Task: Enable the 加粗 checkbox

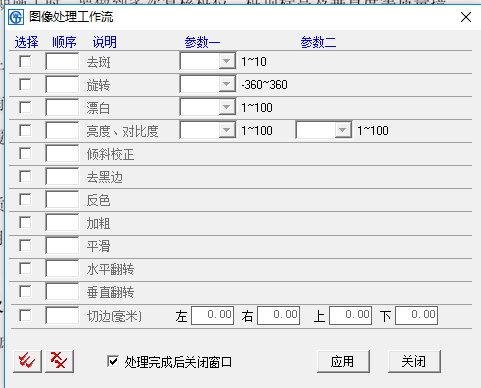Action: (x=25, y=223)
